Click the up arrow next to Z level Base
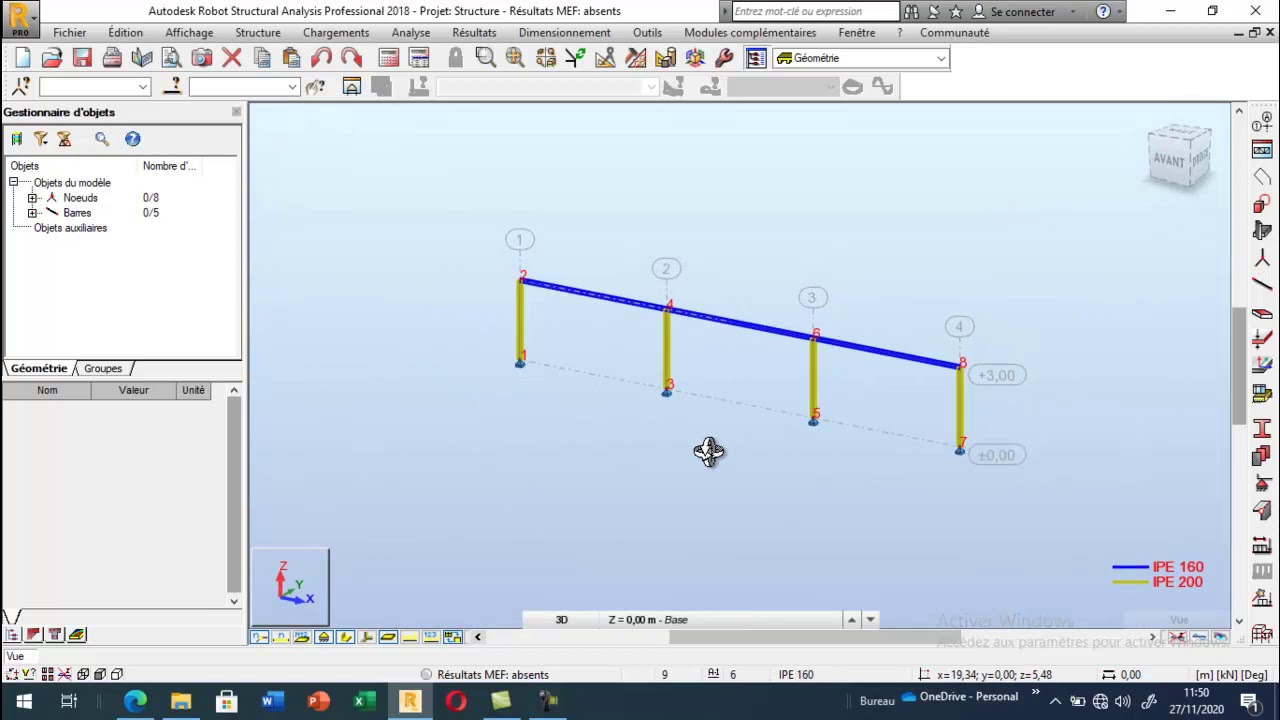 pos(852,620)
